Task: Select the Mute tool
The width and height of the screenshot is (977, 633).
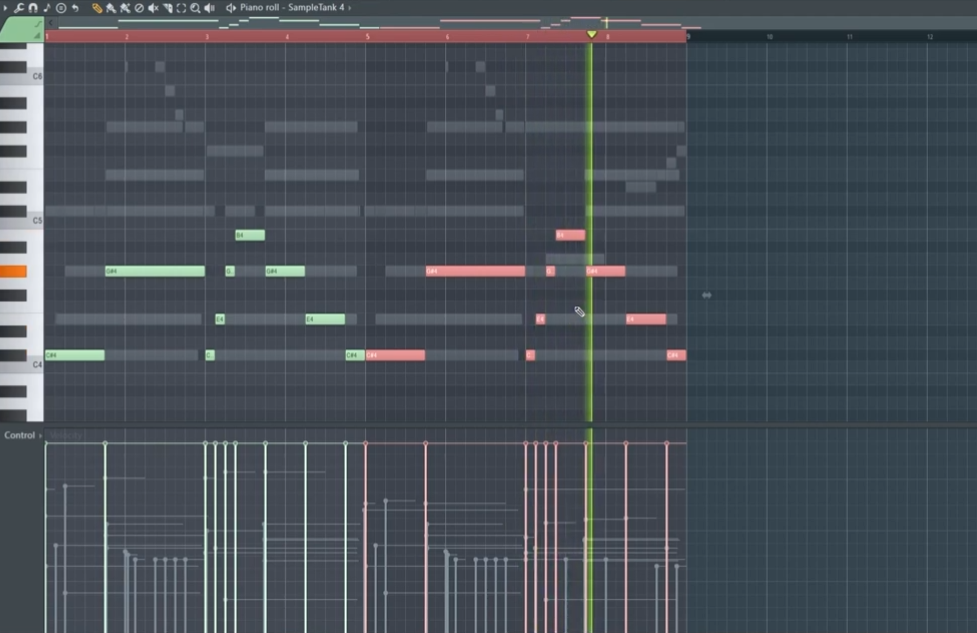Action: pyautogui.click(x=153, y=7)
